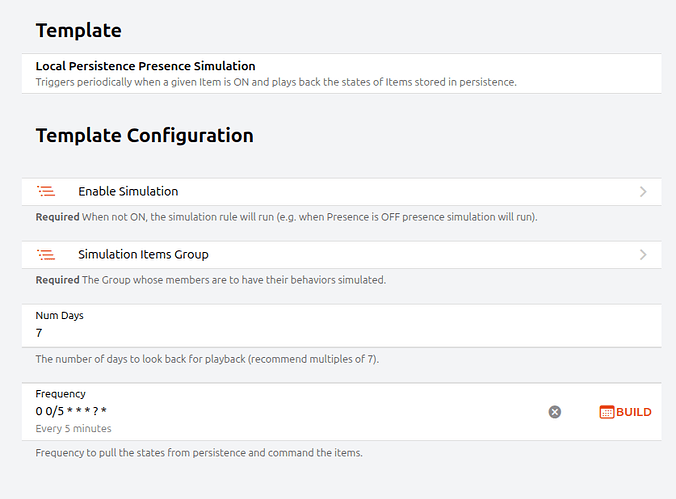Screen dimensions: 676x499
Task: Click the Frequency field label
Action: [60, 394]
